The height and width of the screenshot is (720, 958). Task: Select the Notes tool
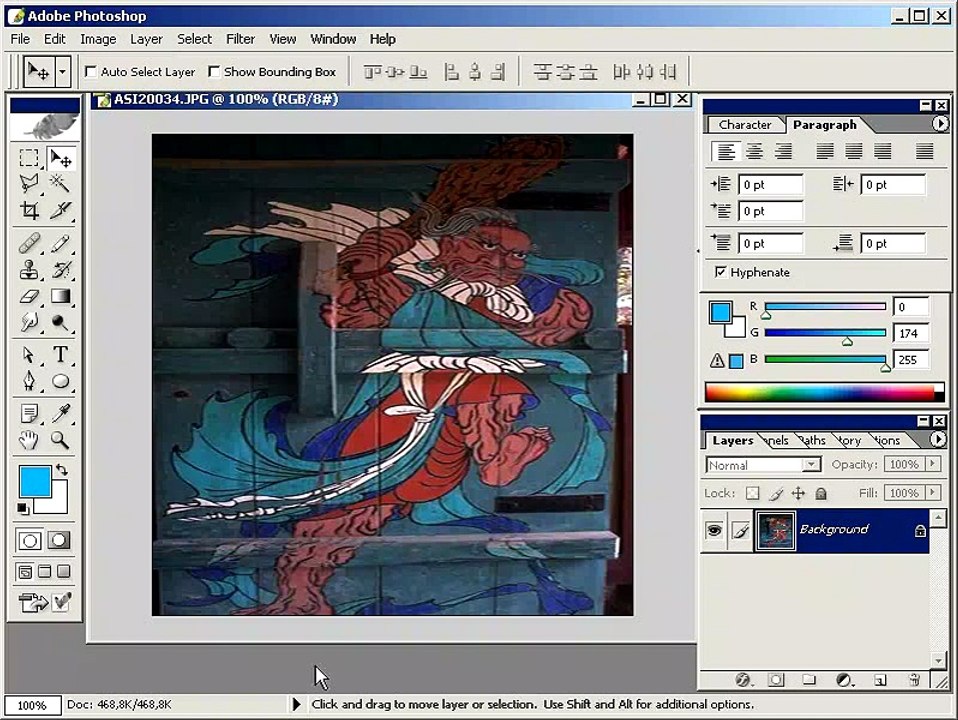tap(29, 414)
